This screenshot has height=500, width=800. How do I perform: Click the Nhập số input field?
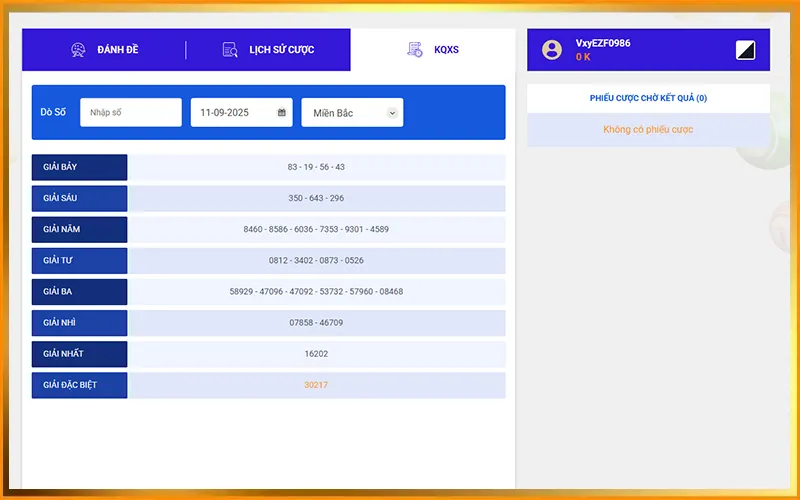point(130,113)
